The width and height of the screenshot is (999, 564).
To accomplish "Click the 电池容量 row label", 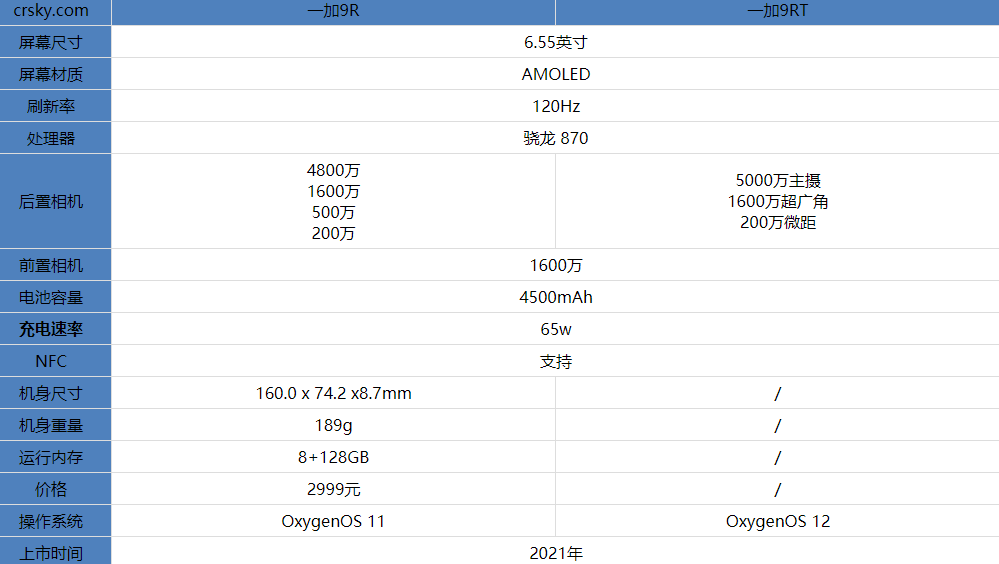I will click(x=51, y=297).
